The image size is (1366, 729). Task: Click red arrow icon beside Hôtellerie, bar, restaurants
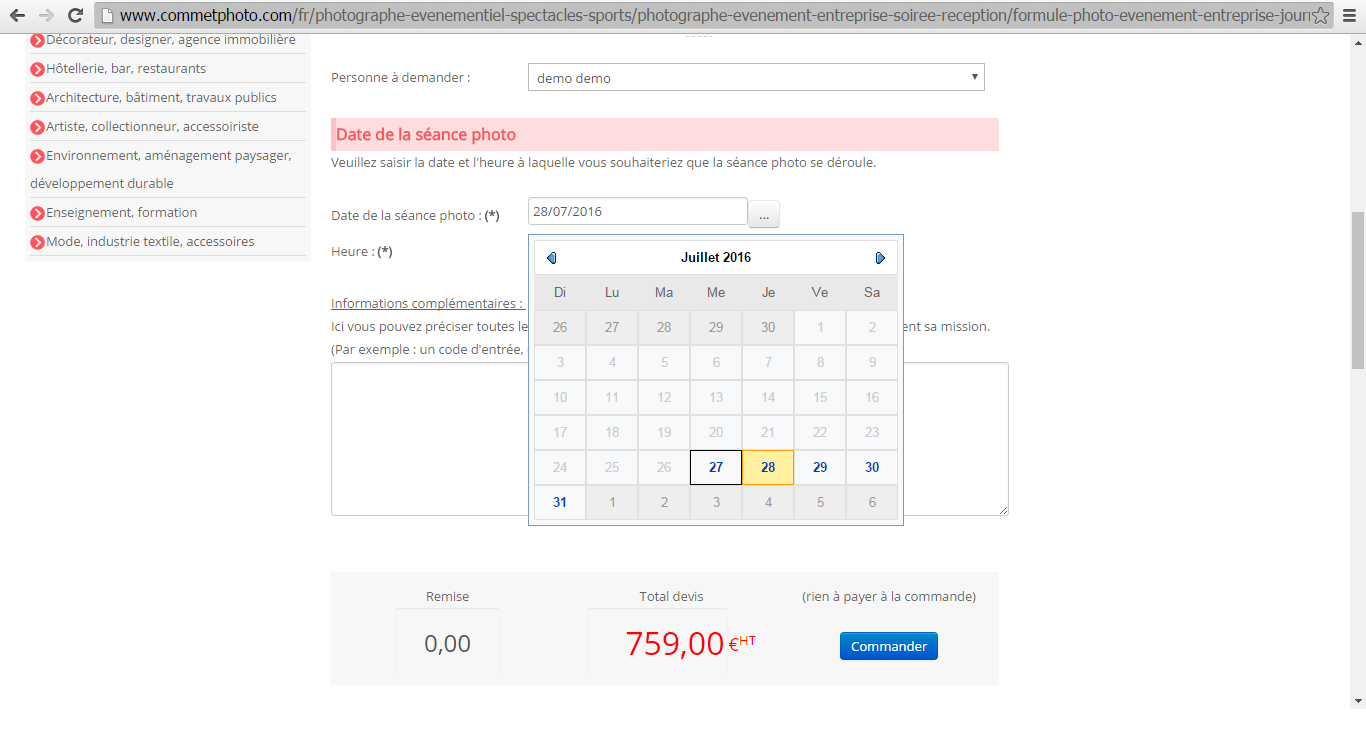point(37,69)
